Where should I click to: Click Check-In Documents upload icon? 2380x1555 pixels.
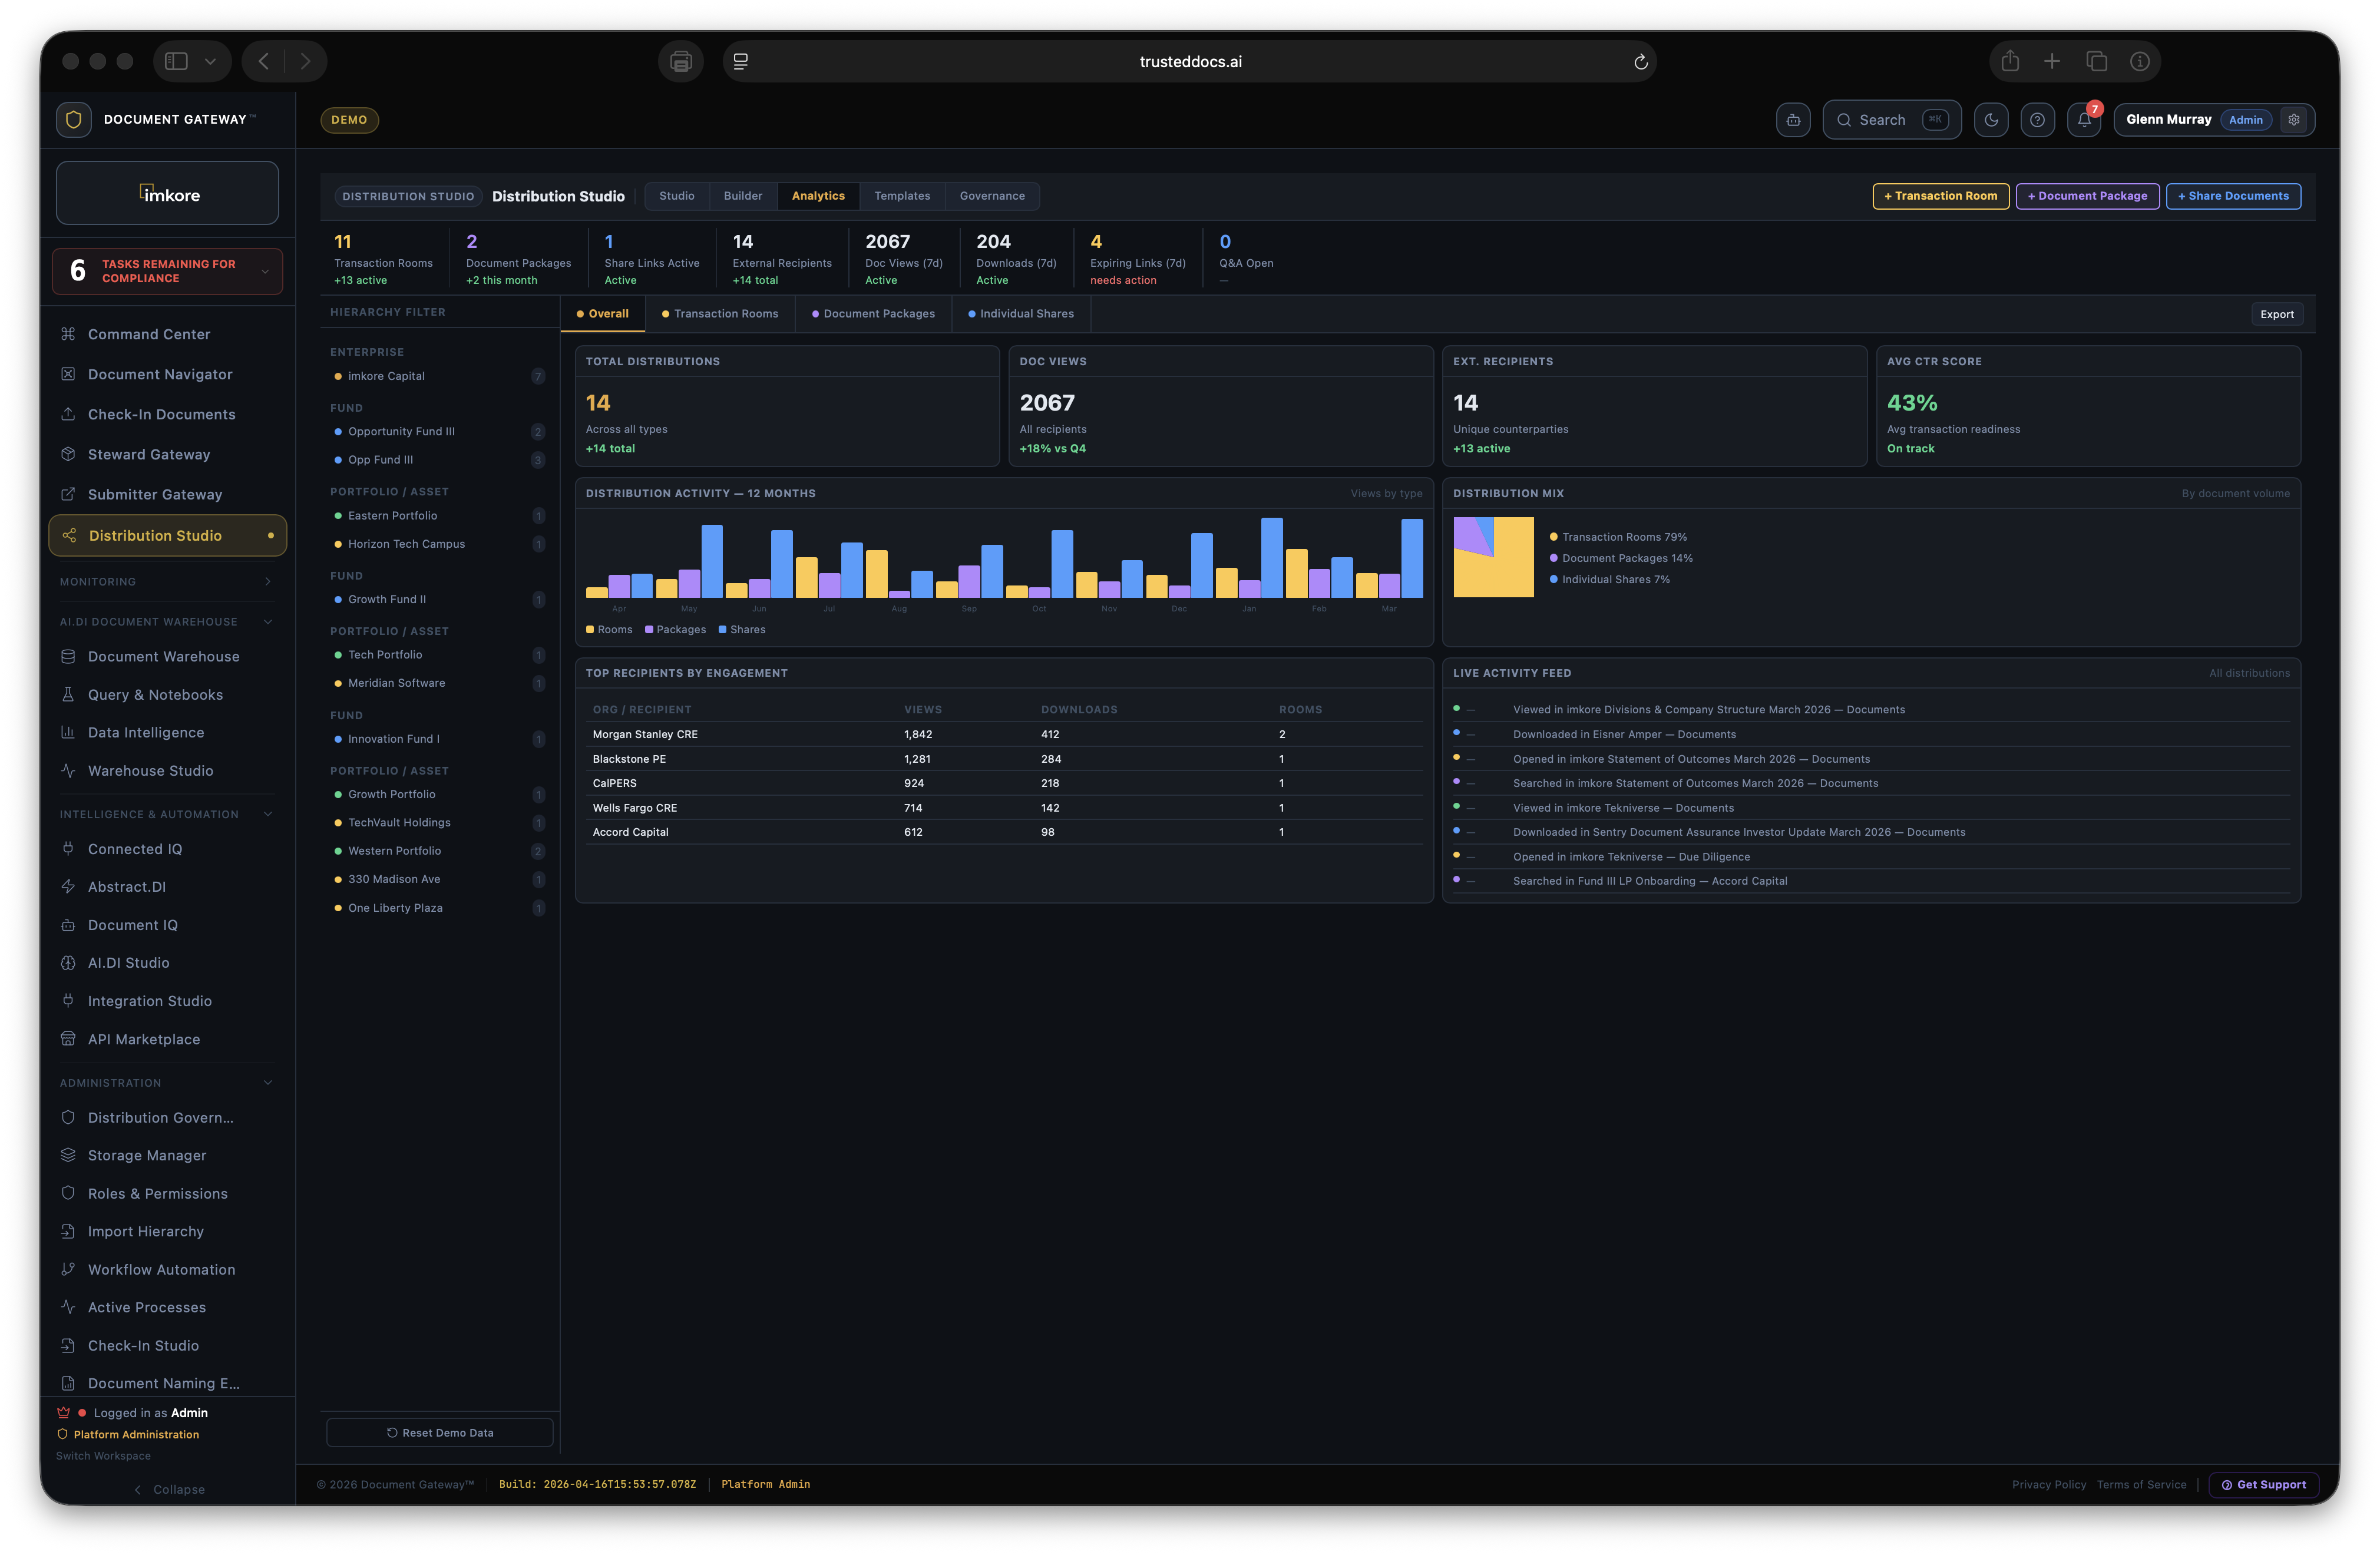68,414
